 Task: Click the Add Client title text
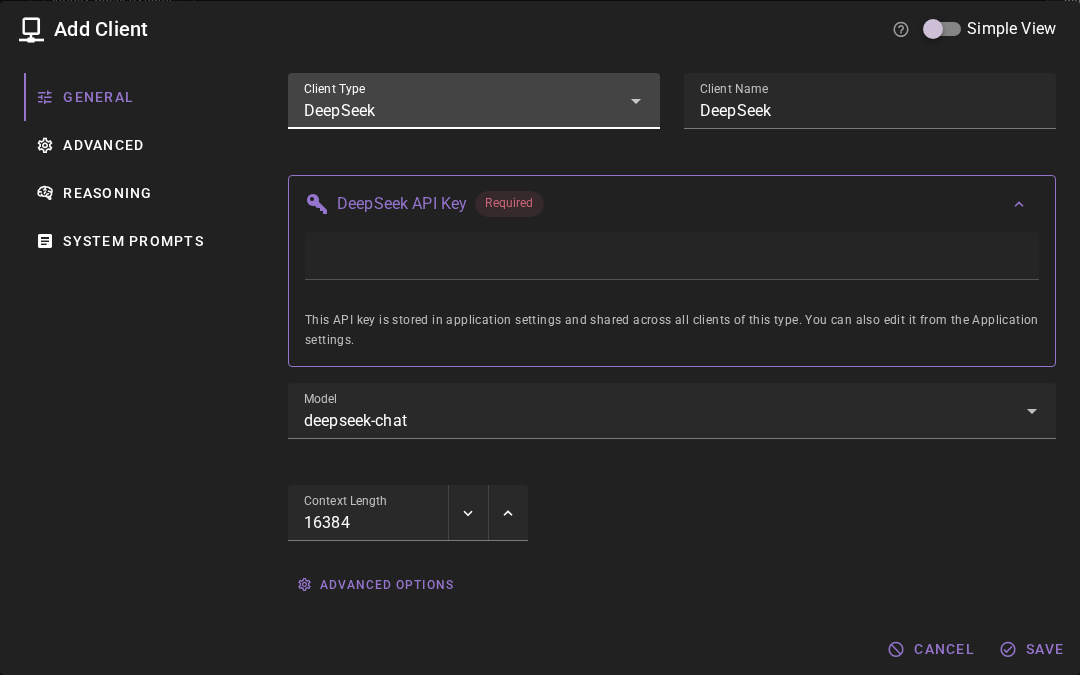pos(101,30)
